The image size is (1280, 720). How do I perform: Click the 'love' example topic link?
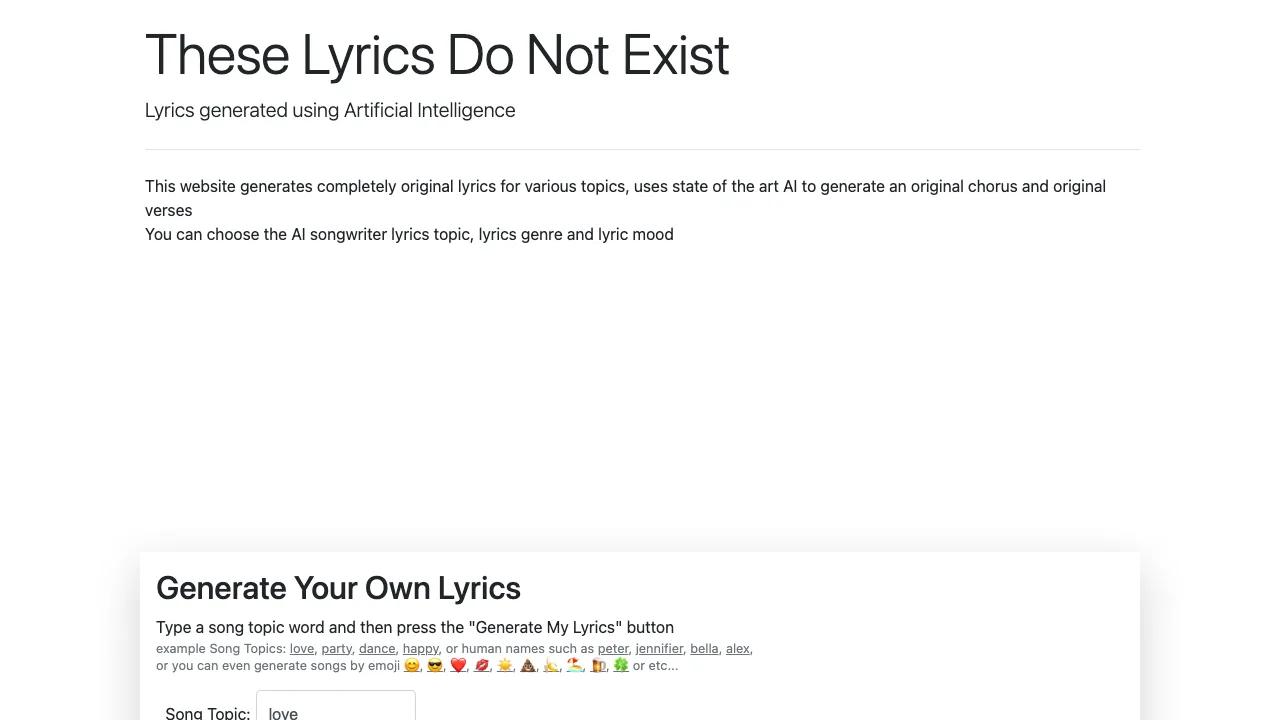[302, 648]
